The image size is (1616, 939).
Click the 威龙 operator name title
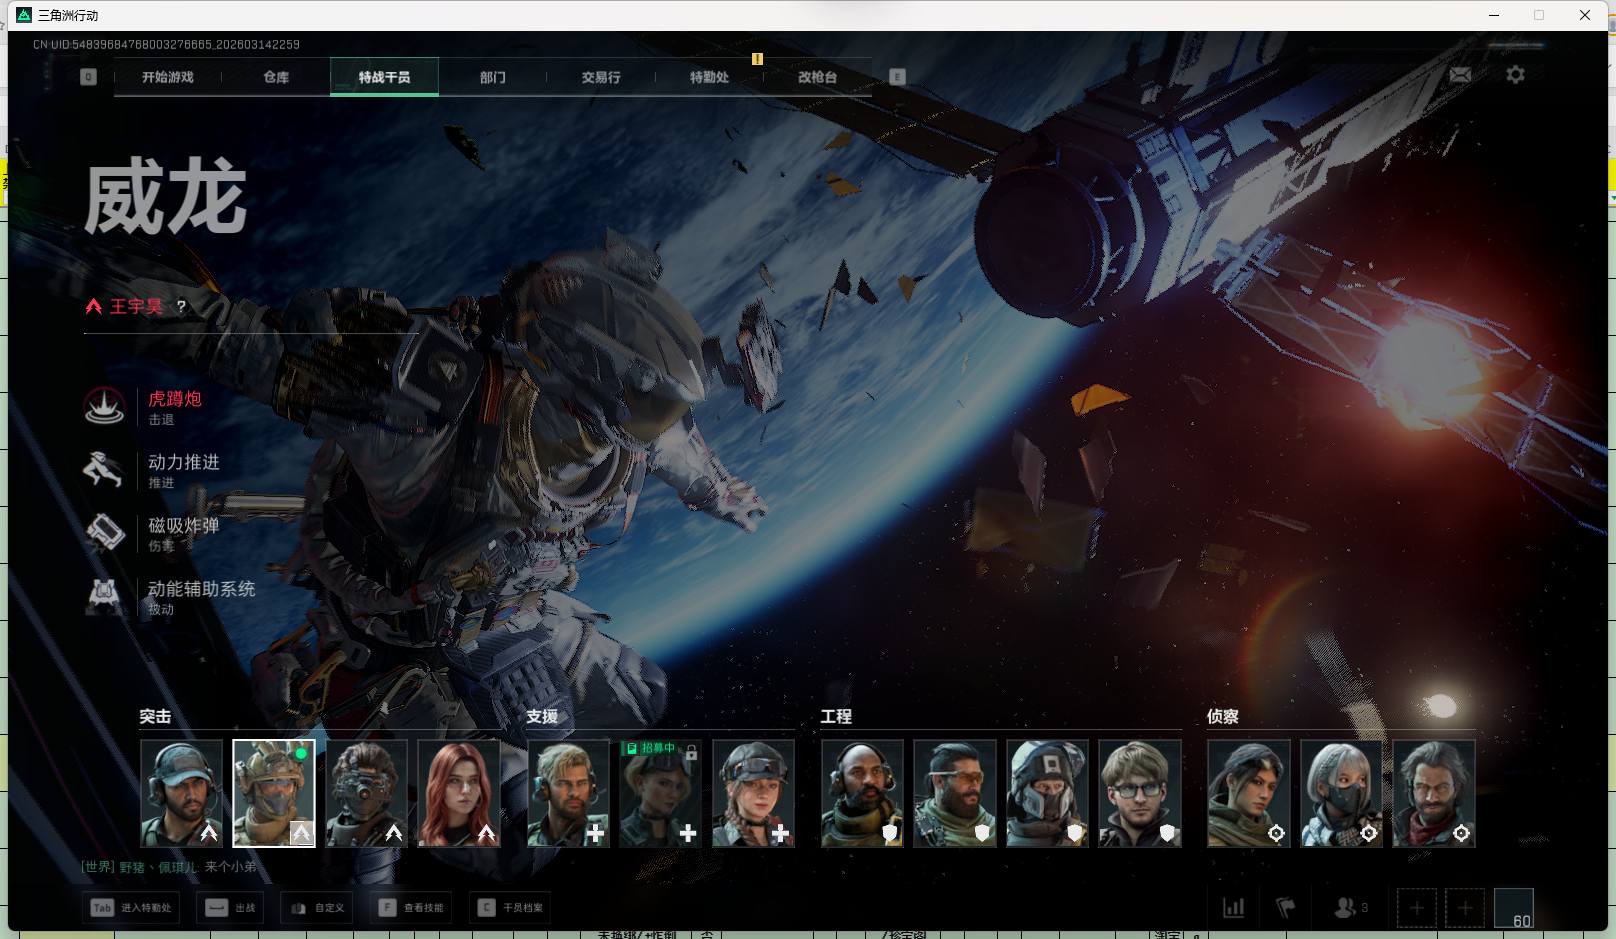pyautogui.click(x=166, y=198)
